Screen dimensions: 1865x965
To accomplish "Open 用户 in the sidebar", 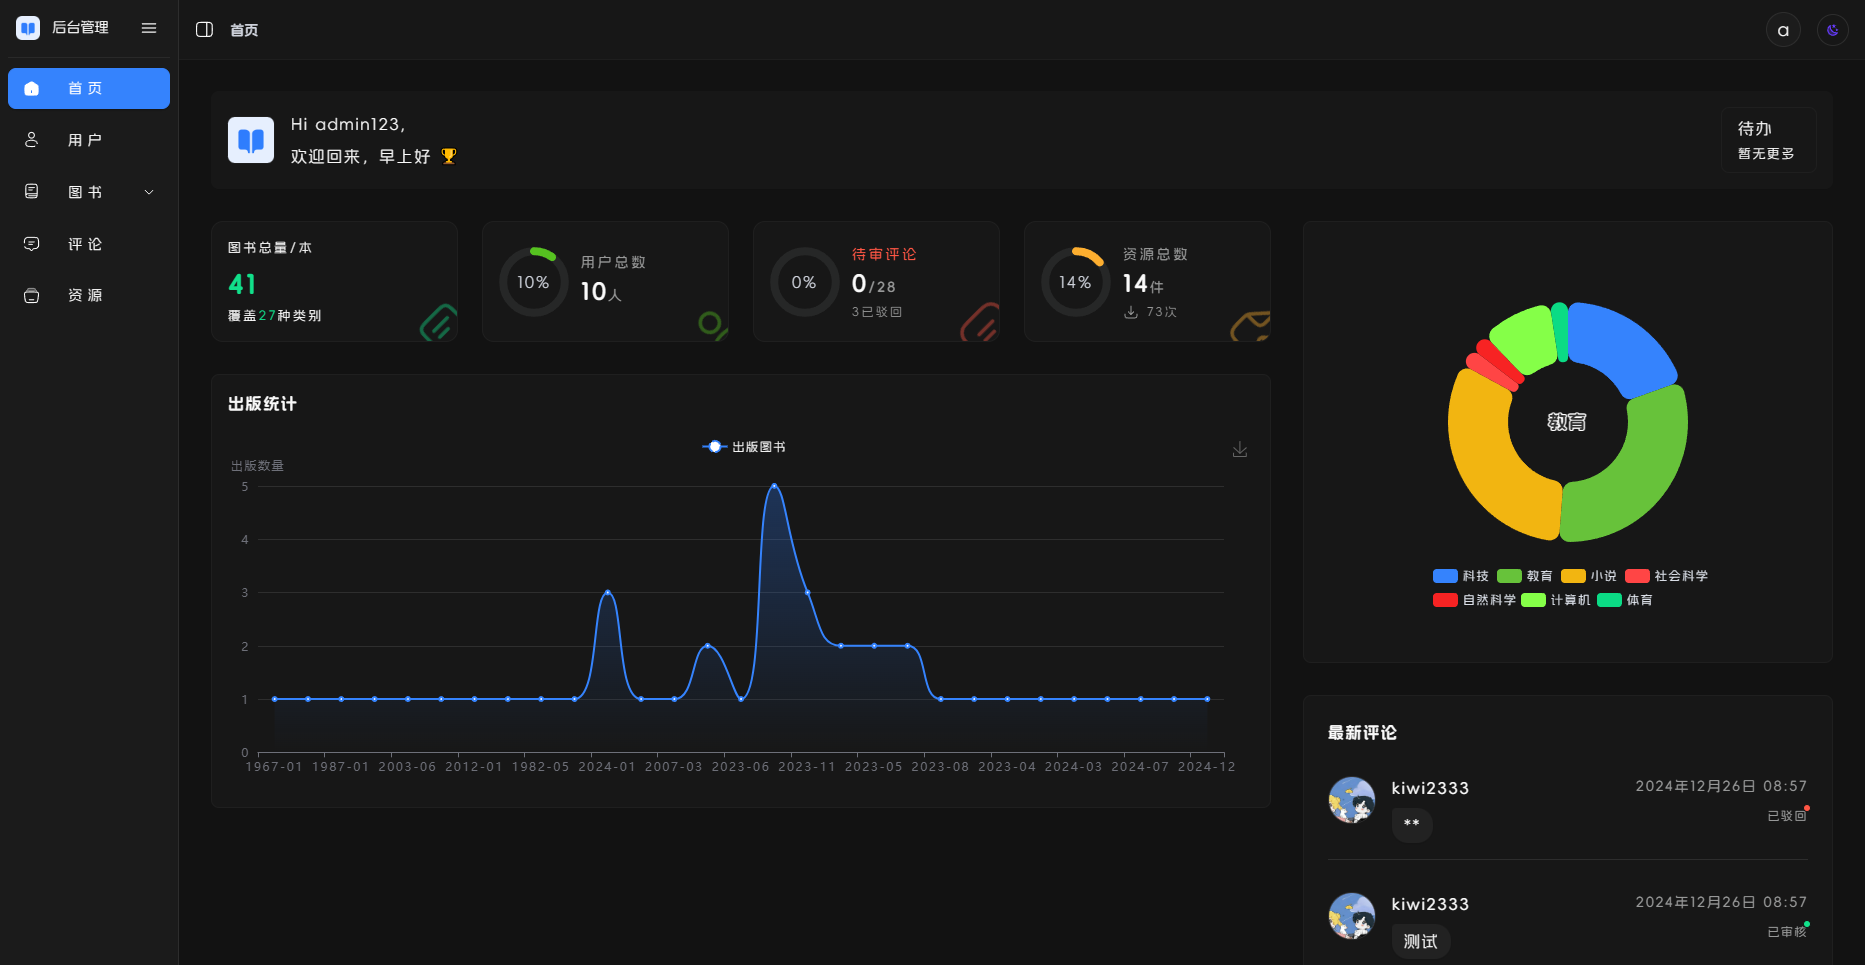I will pos(89,140).
